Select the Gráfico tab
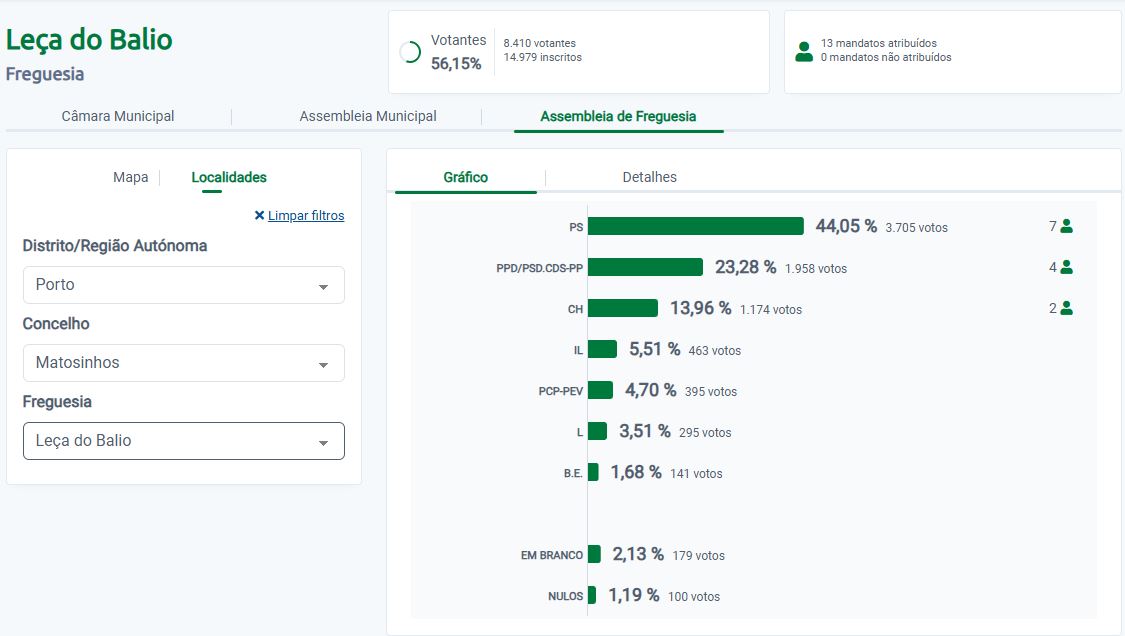Viewport: 1125px width, 636px height. tap(466, 177)
